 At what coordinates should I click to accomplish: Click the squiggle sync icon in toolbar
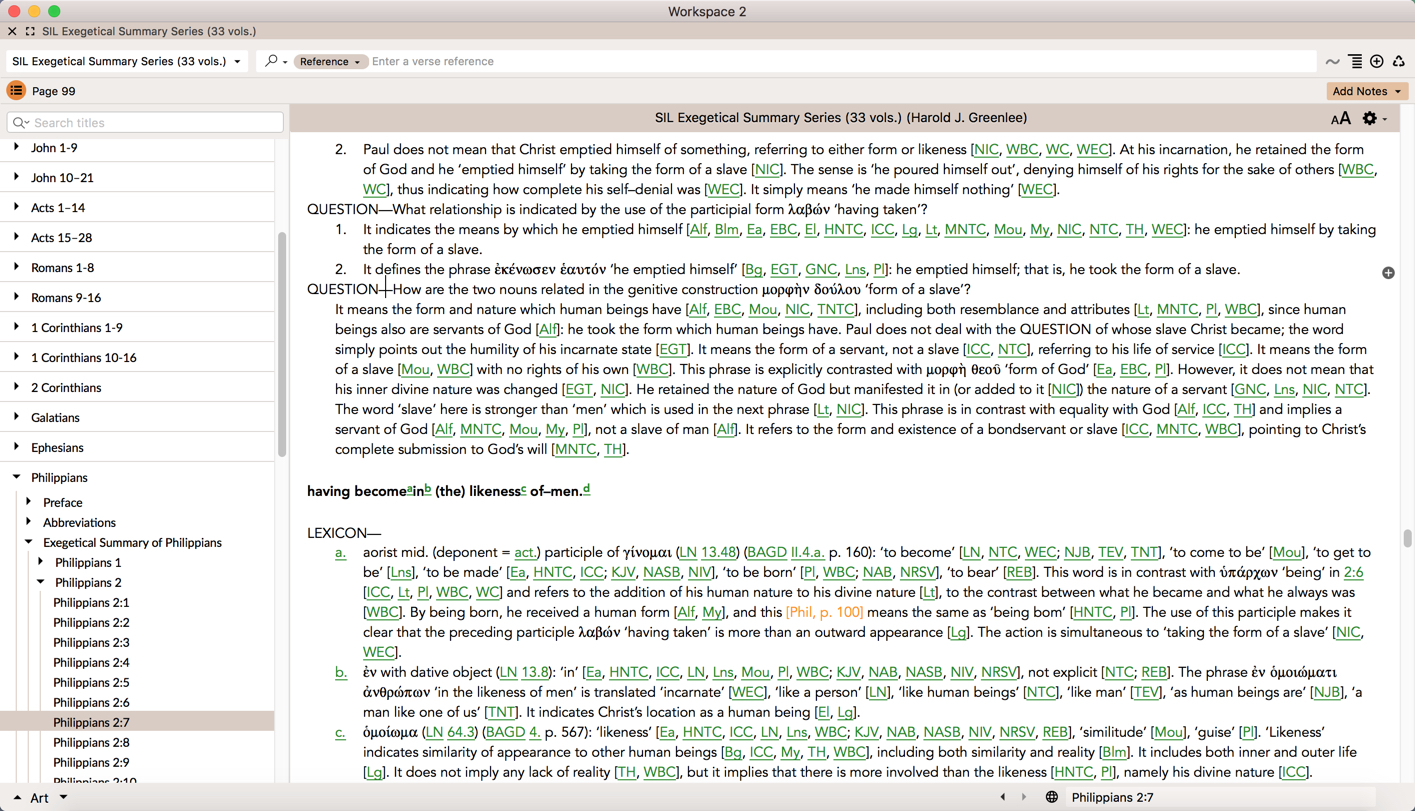[1333, 62]
